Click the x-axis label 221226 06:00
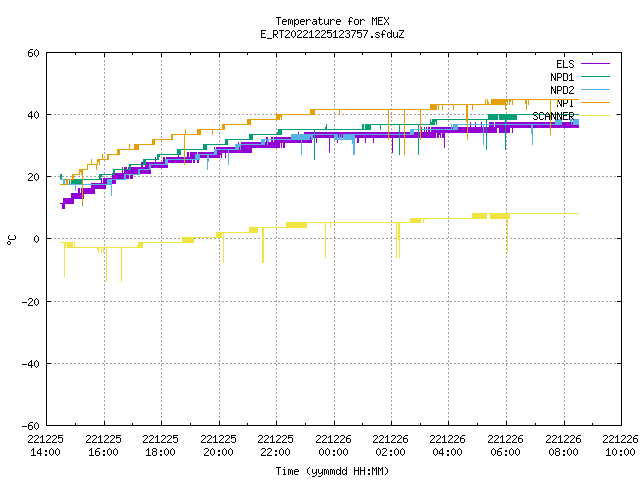The image size is (640, 480). pos(506,446)
